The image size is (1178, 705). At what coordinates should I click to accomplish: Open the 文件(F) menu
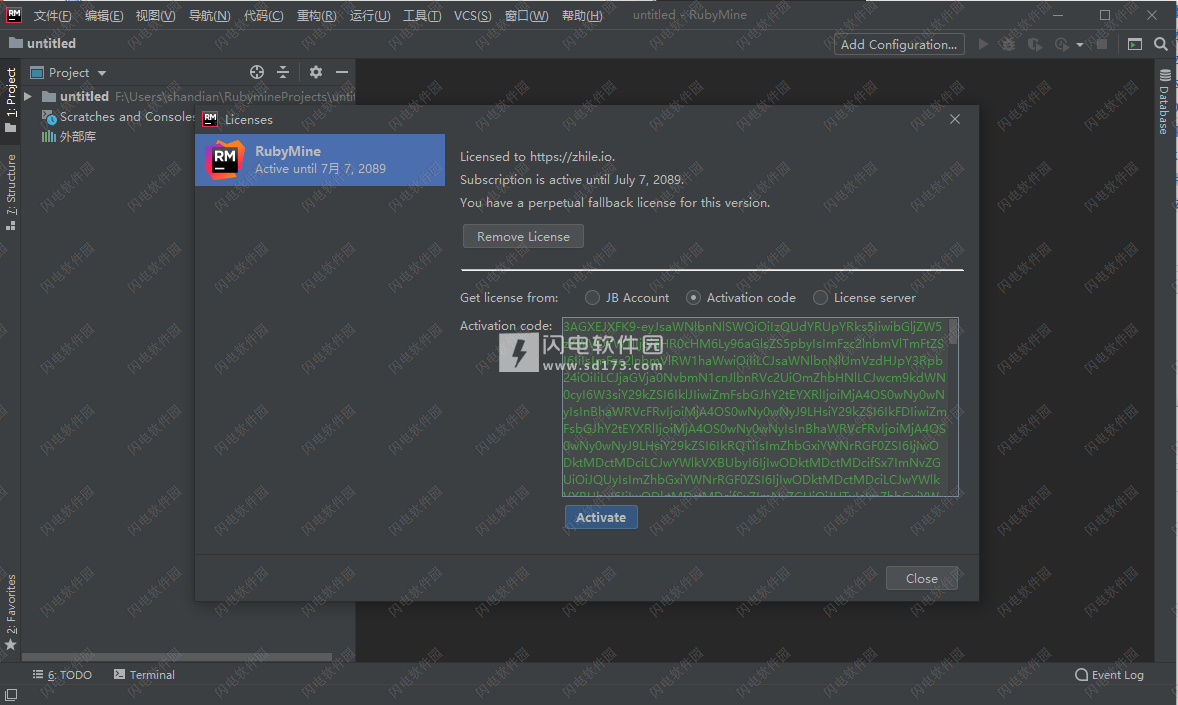tap(53, 16)
